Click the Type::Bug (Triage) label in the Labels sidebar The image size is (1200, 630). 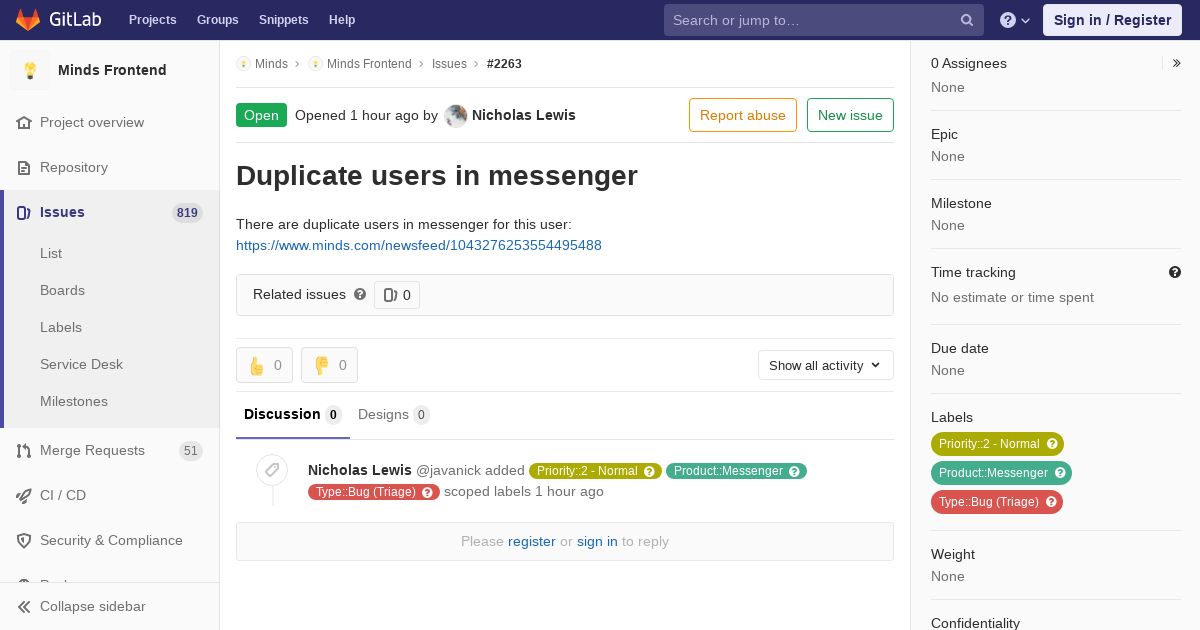997,502
